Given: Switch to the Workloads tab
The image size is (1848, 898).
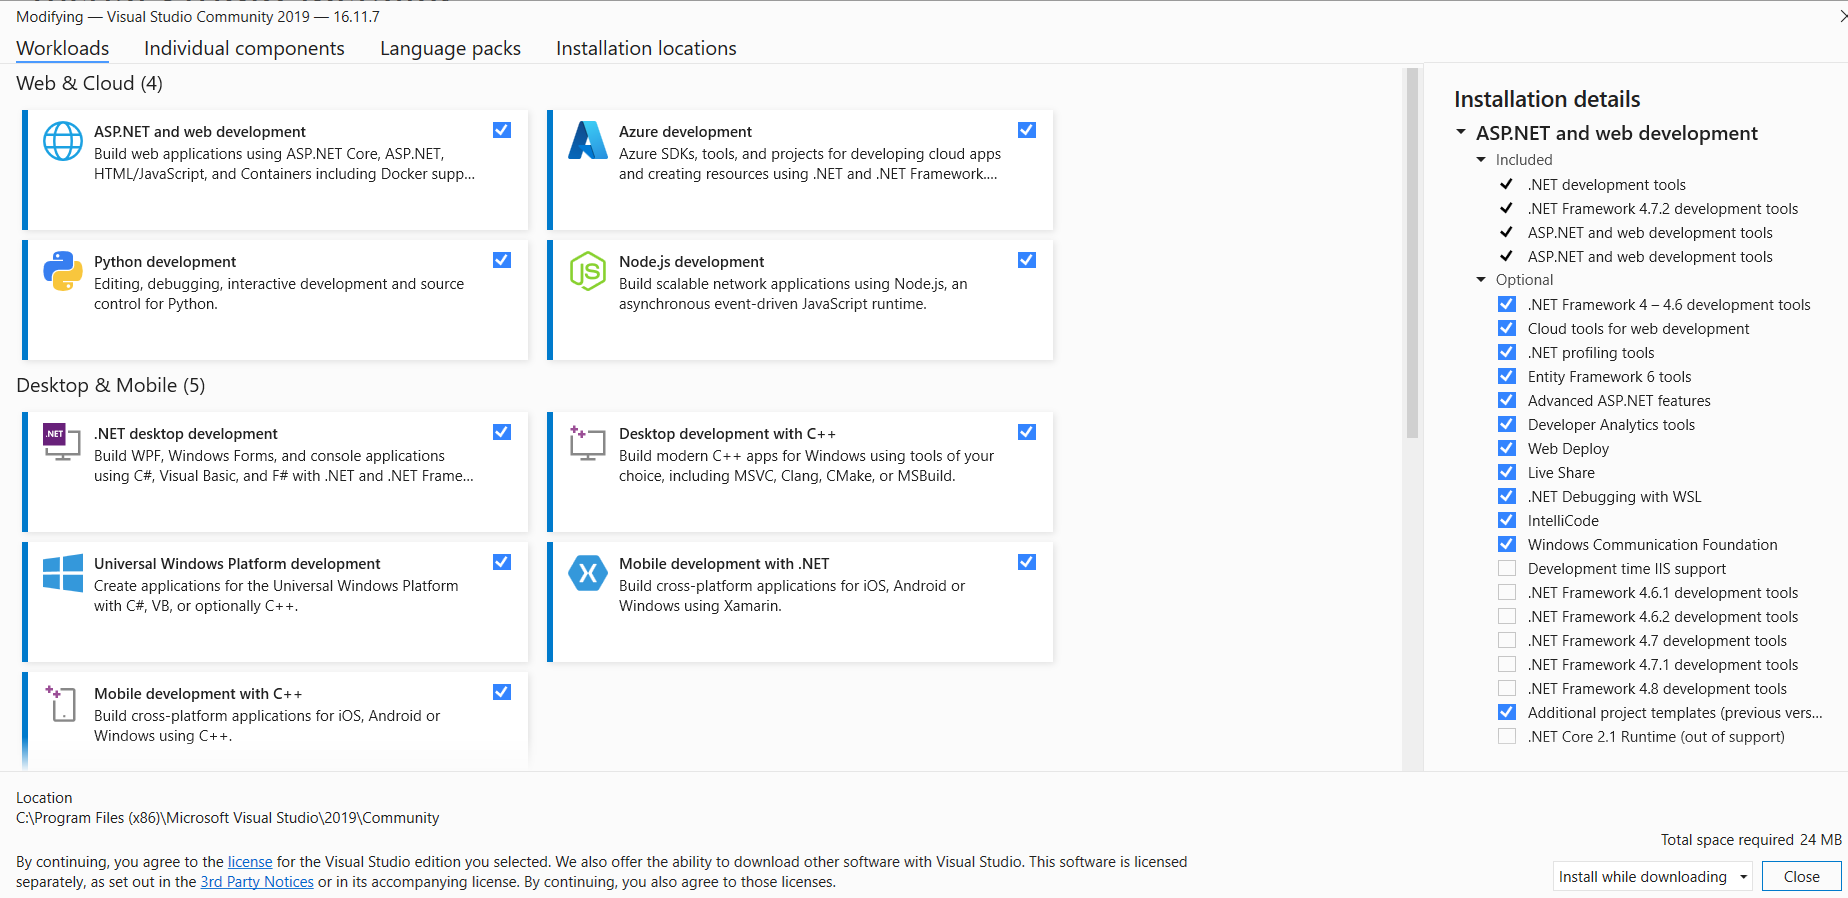Looking at the screenshot, I should coord(63,48).
